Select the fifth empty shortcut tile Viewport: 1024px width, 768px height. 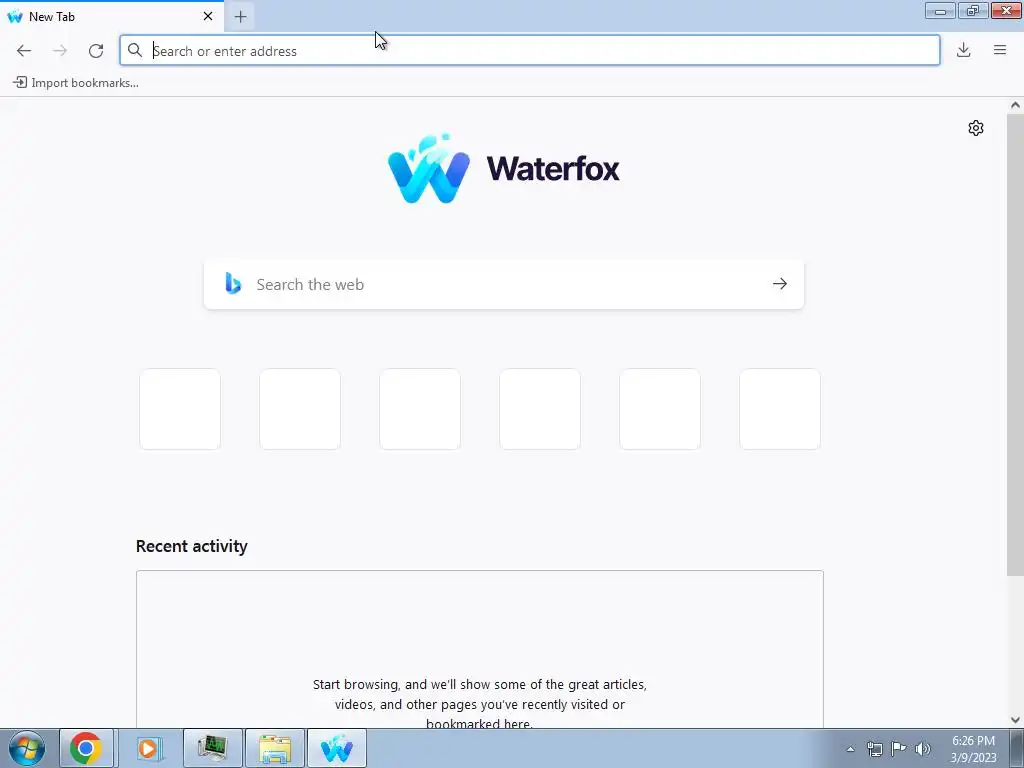[x=660, y=409]
